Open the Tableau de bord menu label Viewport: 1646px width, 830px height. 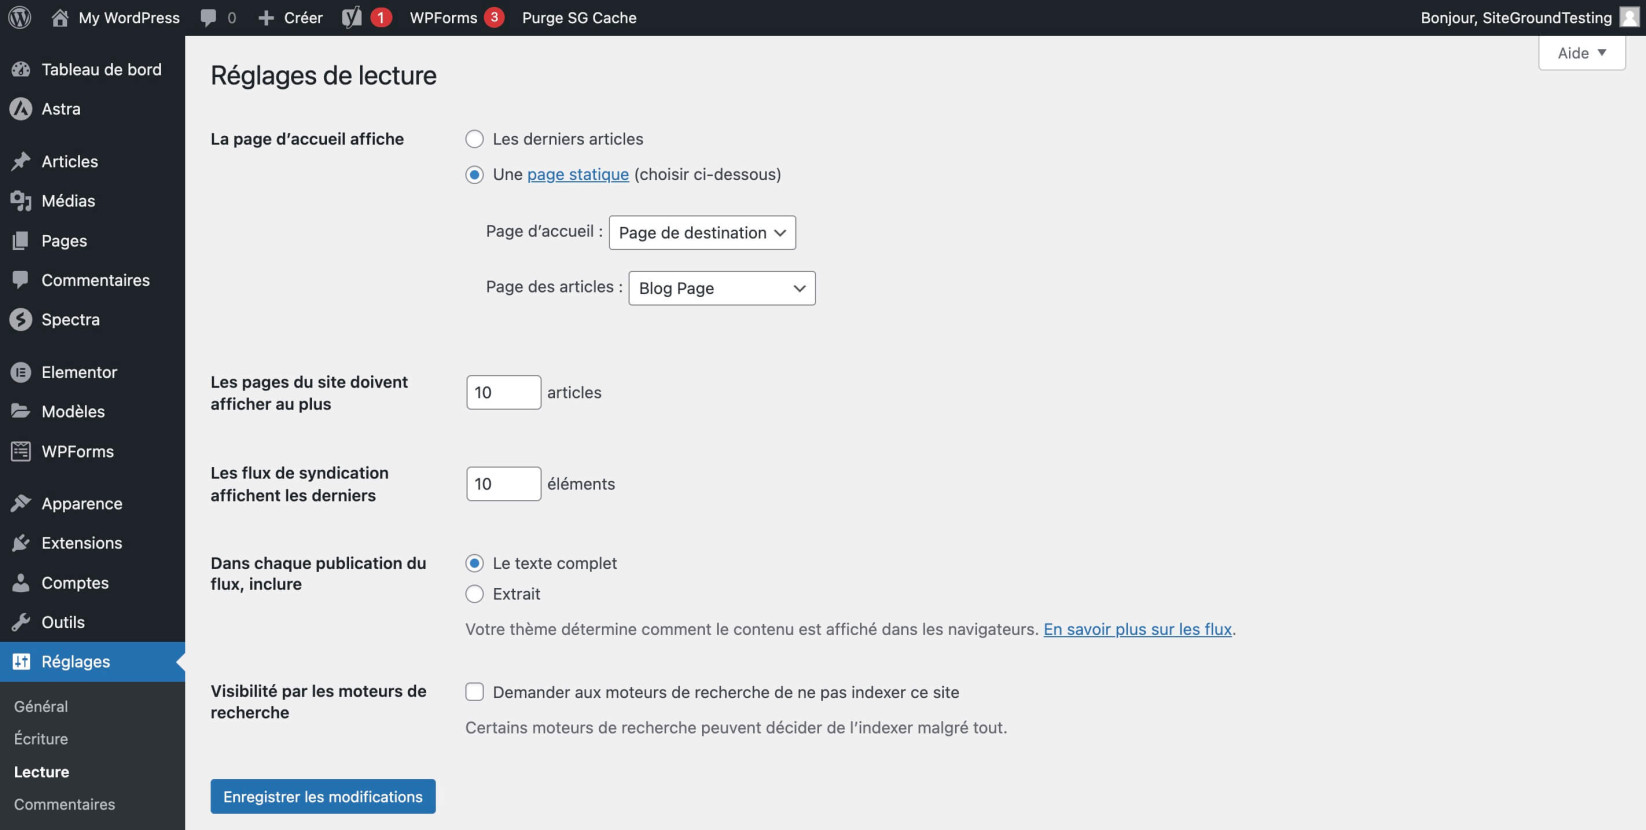(x=101, y=70)
